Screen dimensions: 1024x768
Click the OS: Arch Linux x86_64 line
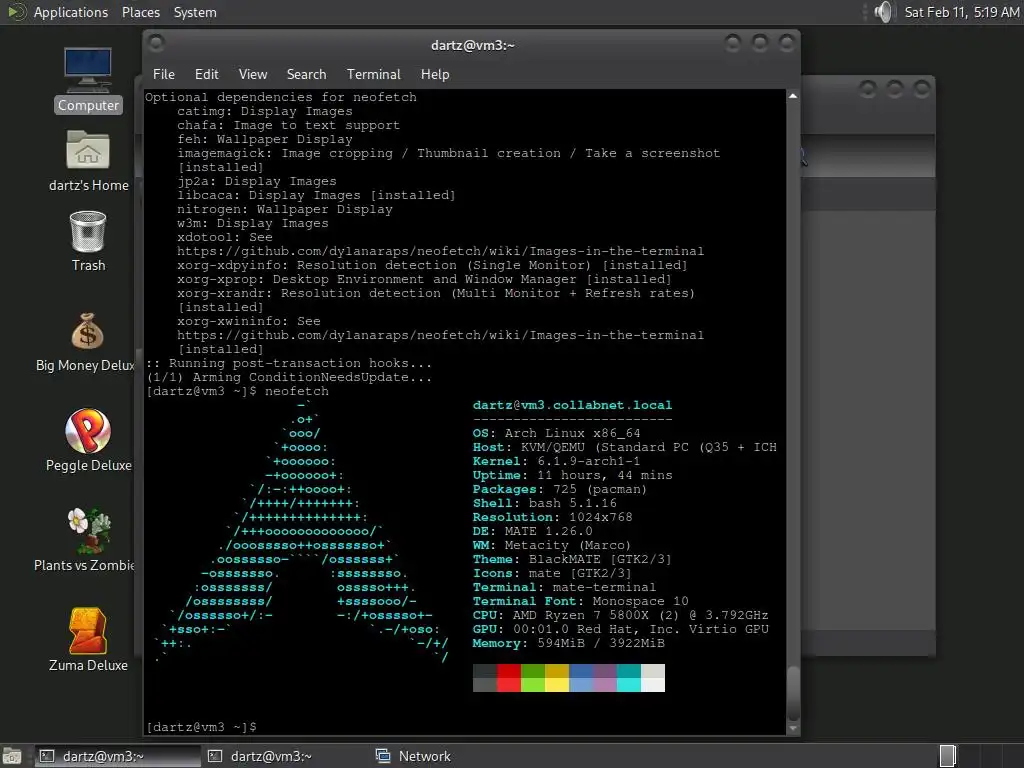(556, 434)
